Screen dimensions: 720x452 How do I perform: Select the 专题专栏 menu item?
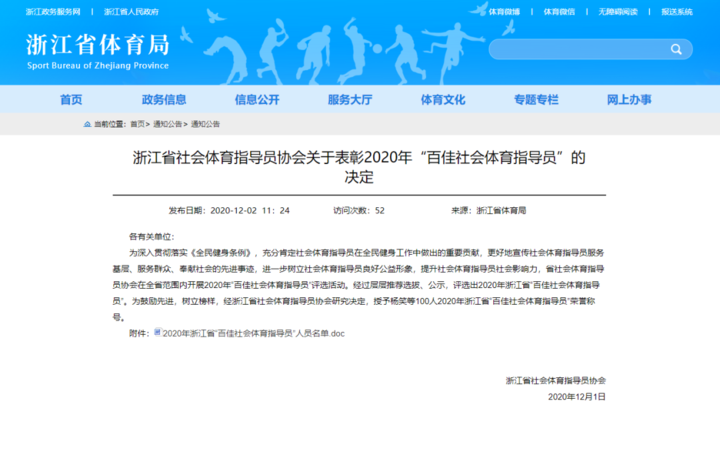536,99
